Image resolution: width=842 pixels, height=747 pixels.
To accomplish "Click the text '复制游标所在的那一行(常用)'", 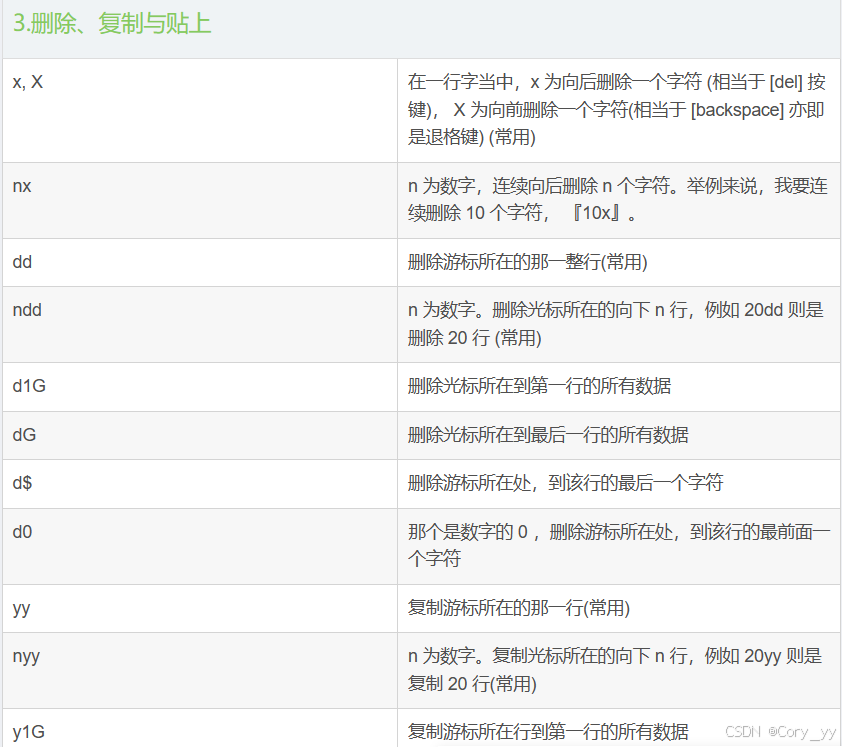I will pos(519,608).
